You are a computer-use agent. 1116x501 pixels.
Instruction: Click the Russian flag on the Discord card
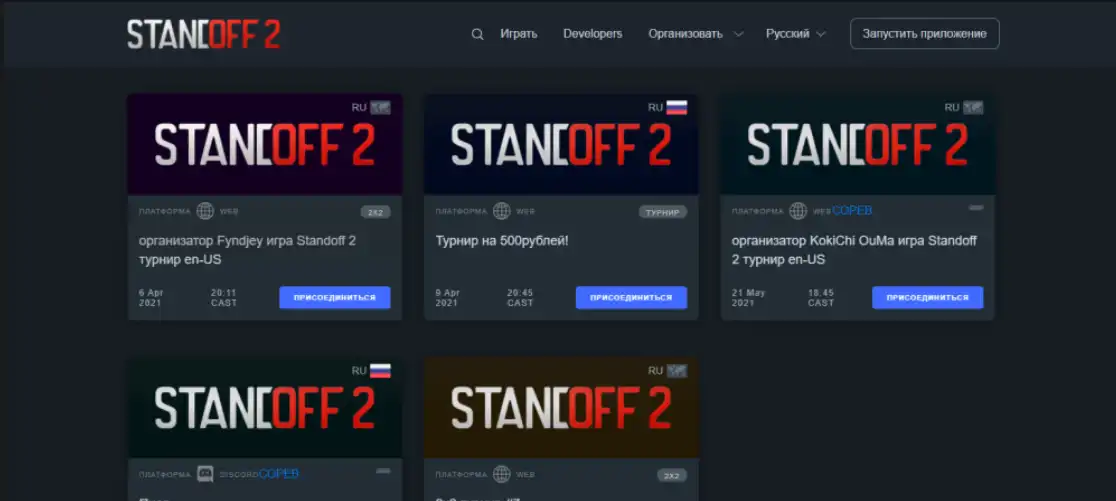click(380, 370)
